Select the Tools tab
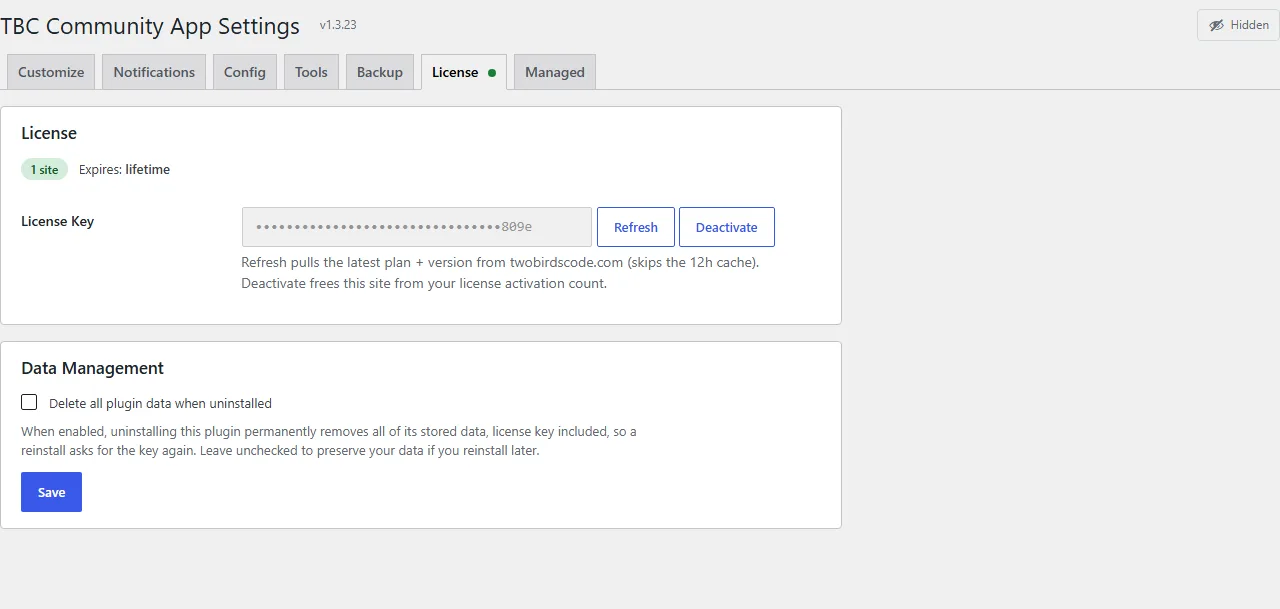 click(311, 72)
